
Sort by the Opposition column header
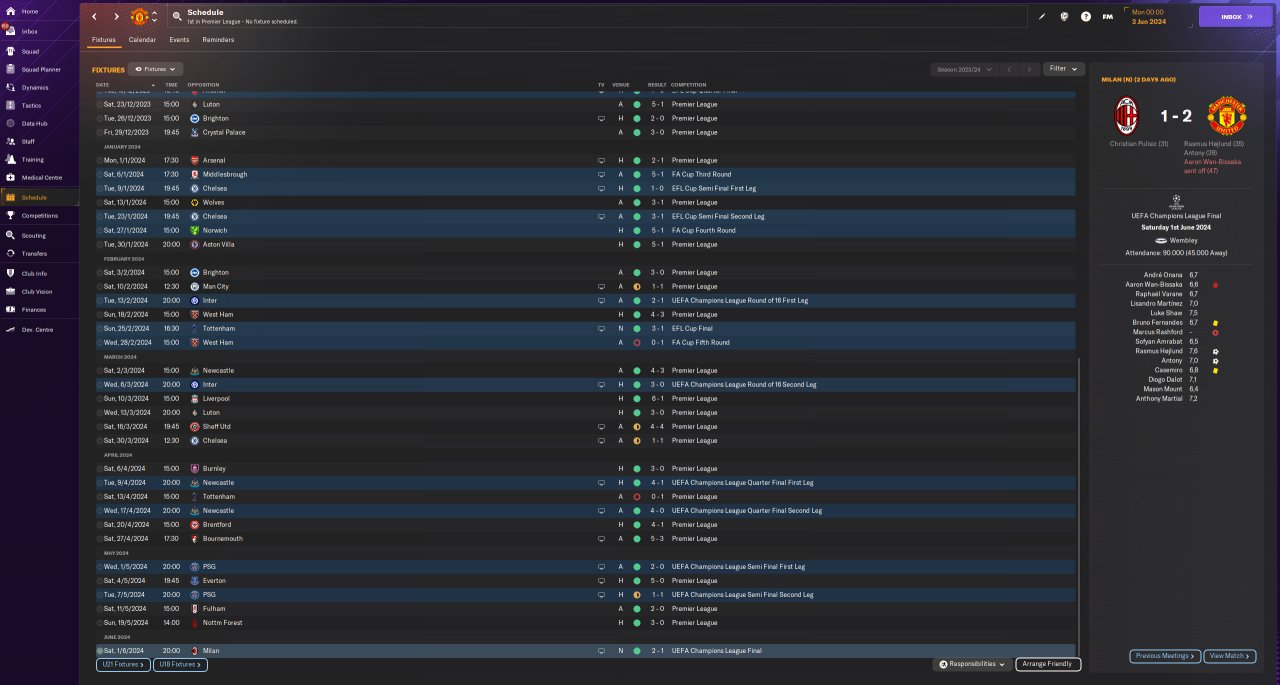203,84
